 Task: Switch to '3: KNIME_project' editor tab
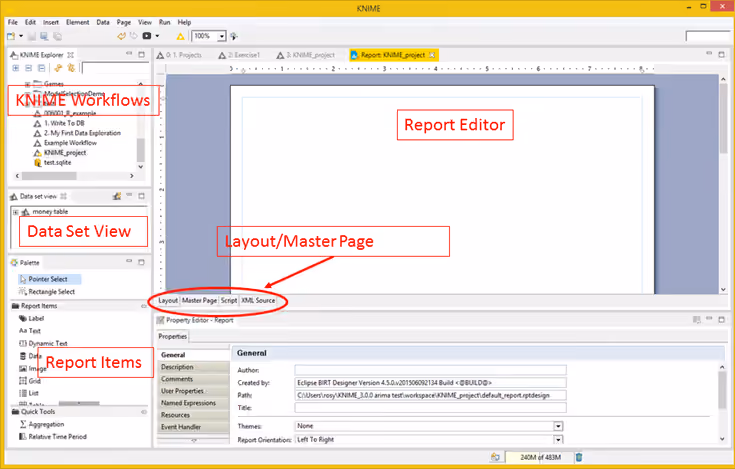tap(311, 55)
